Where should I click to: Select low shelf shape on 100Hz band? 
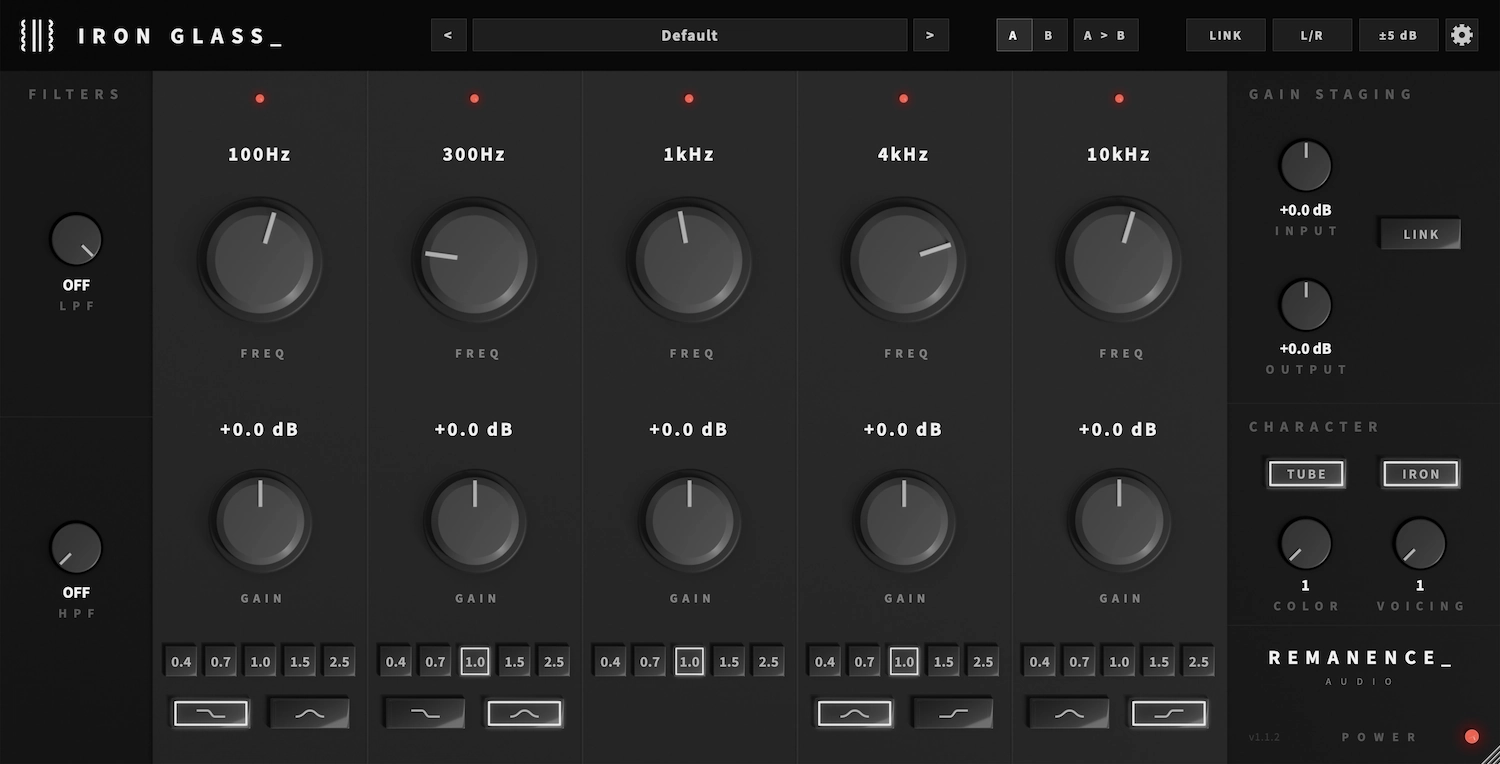(x=211, y=713)
